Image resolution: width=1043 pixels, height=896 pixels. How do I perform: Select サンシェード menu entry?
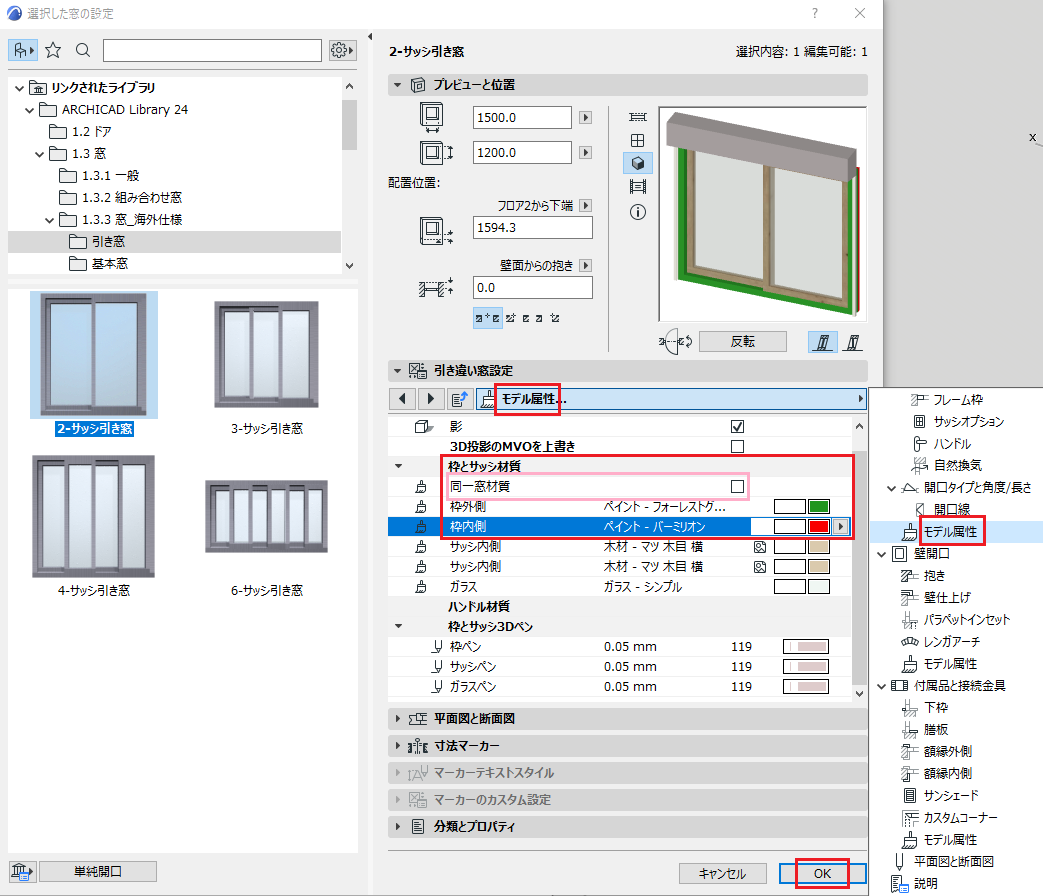pyautogui.click(x=951, y=796)
